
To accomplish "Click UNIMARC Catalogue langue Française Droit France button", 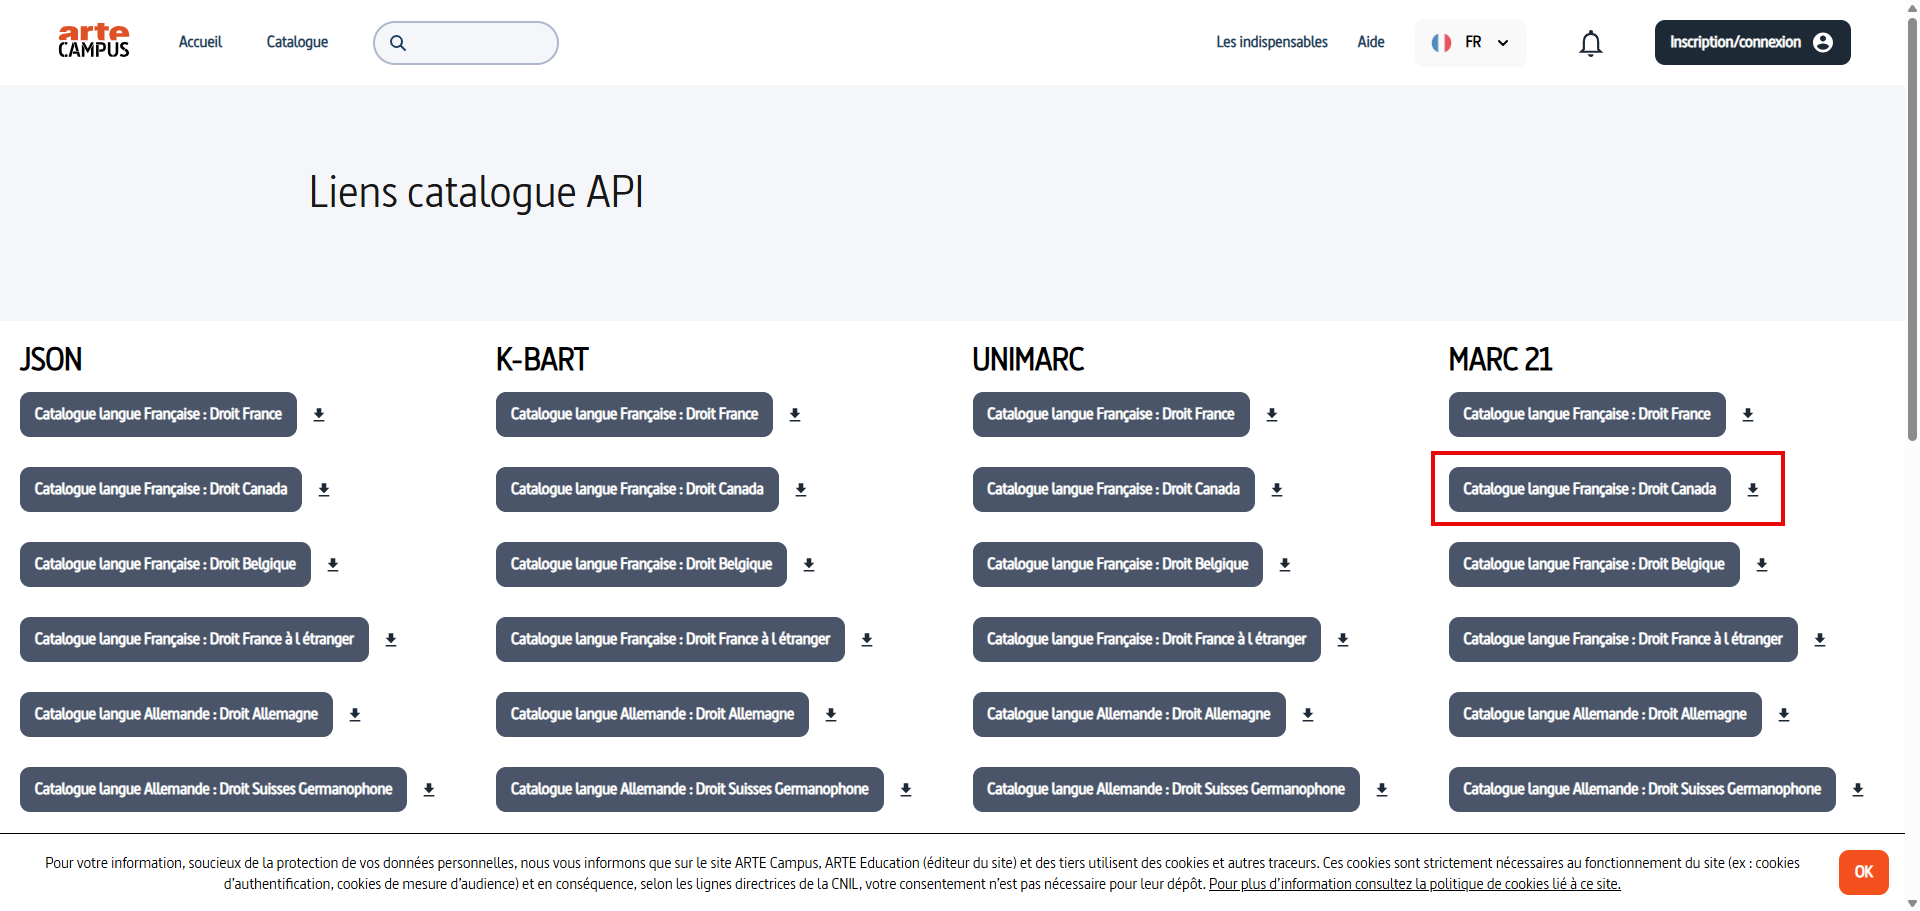I will (x=1110, y=415).
